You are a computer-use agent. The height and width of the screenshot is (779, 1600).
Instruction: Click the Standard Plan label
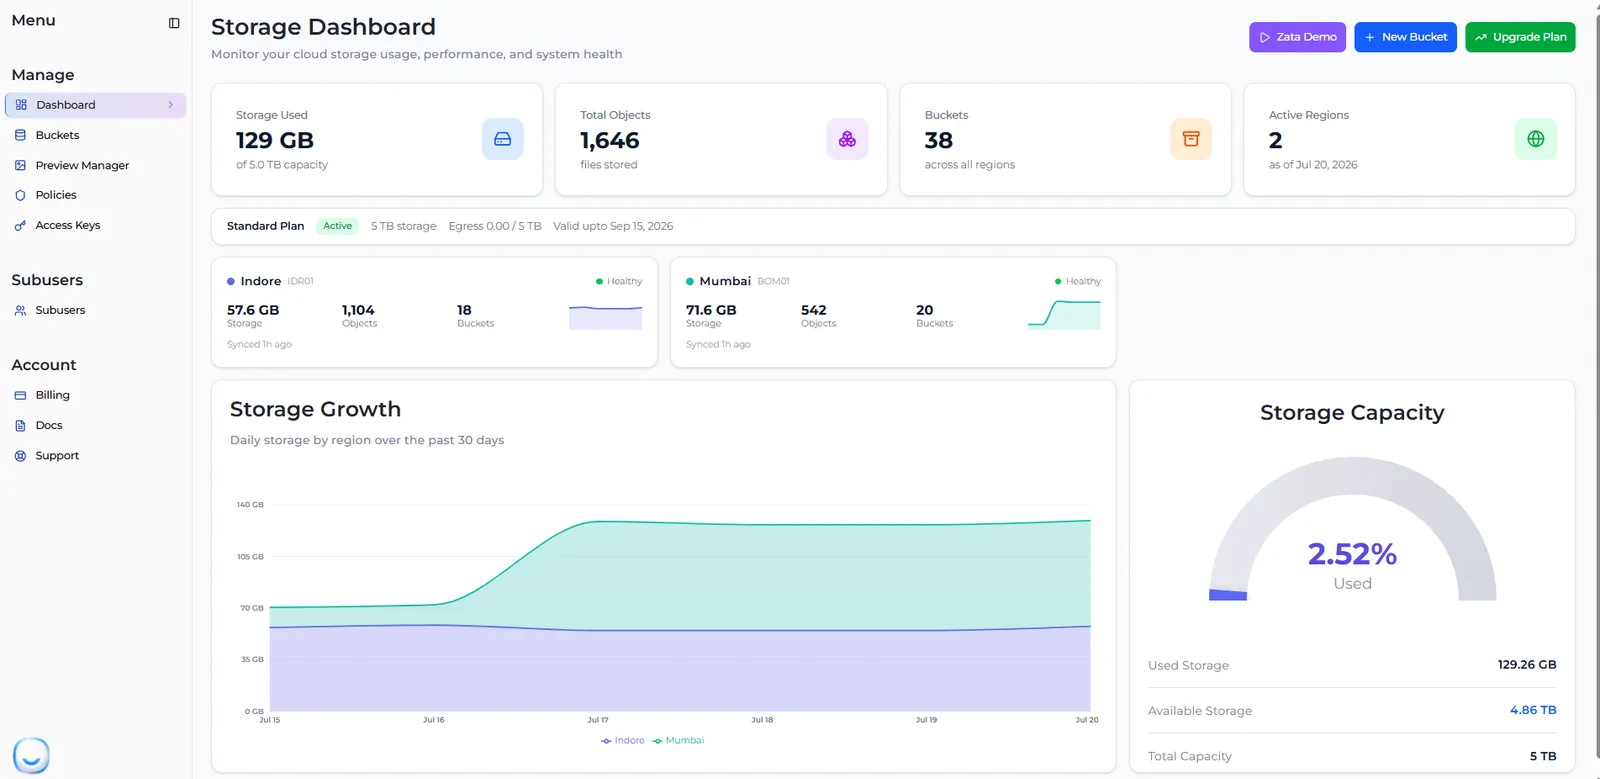[265, 226]
